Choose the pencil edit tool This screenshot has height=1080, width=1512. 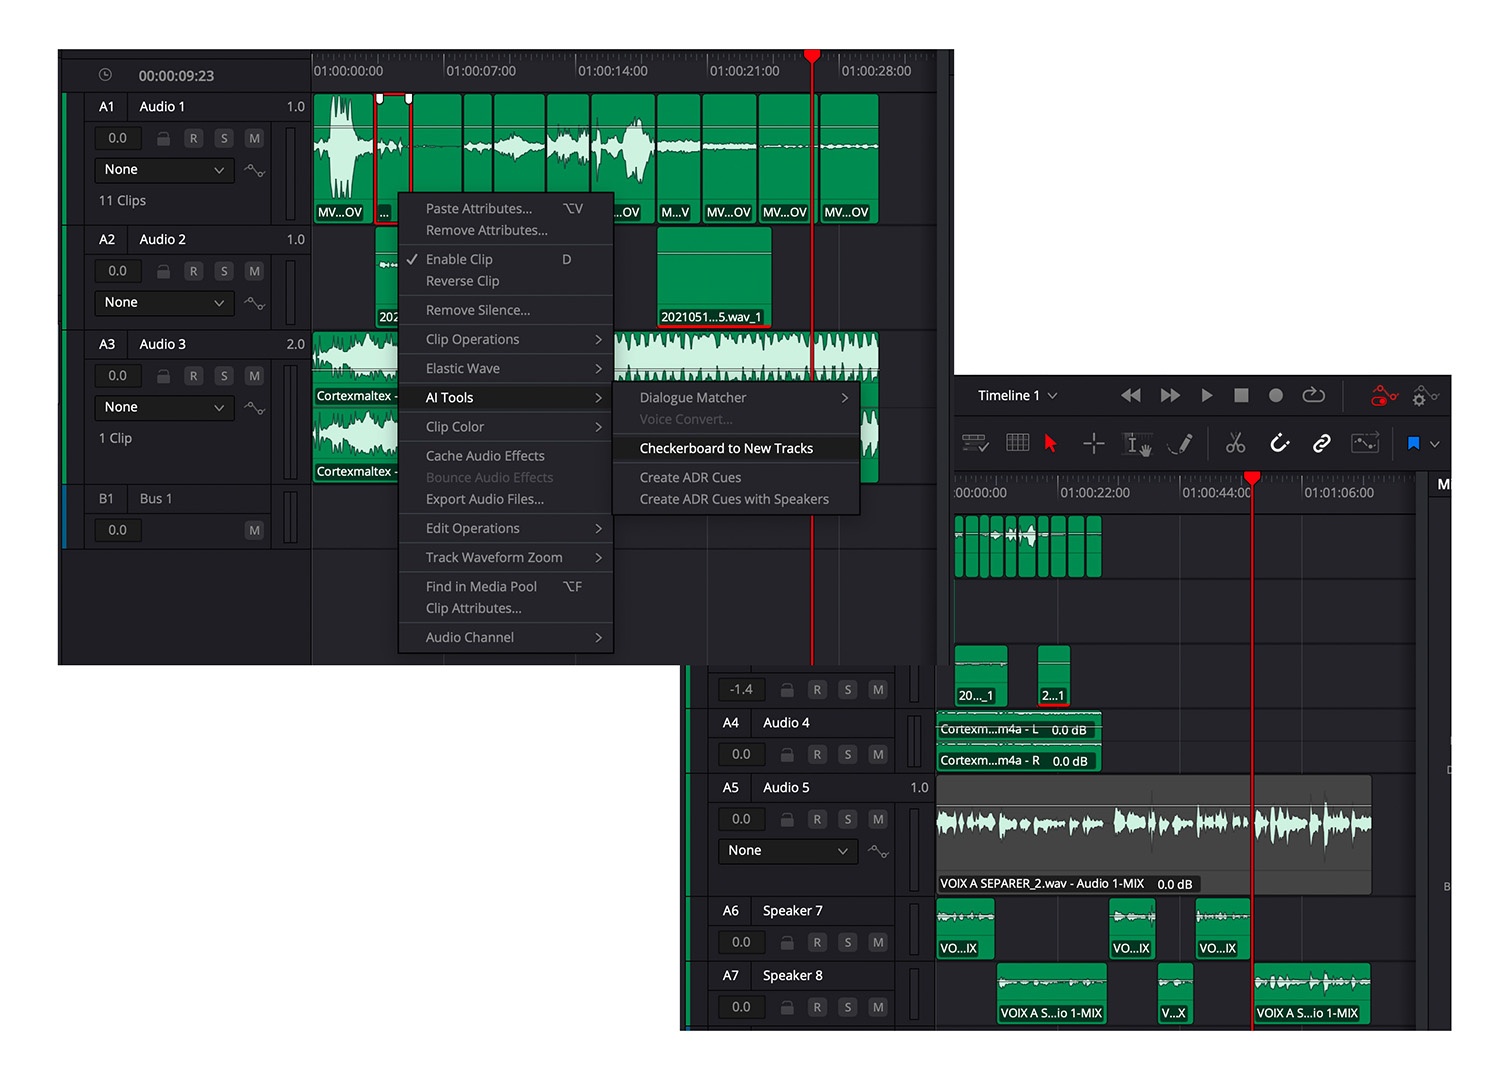click(x=1181, y=443)
